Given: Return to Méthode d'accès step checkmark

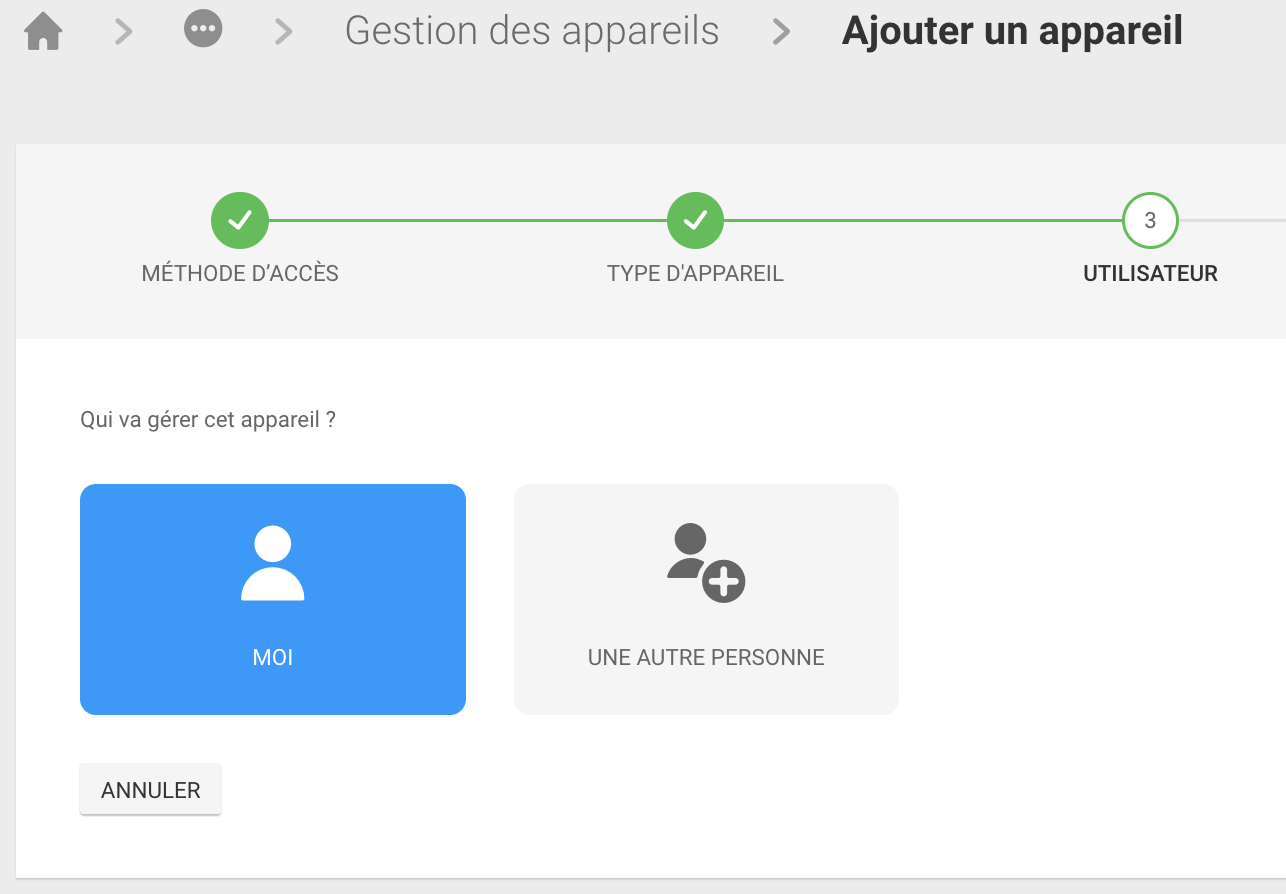Looking at the screenshot, I should pos(240,220).
